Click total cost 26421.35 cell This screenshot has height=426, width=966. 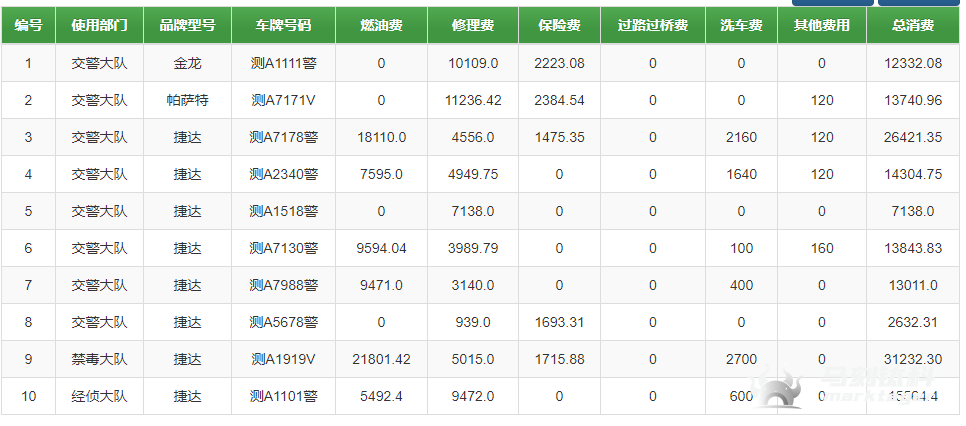click(x=913, y=137)
